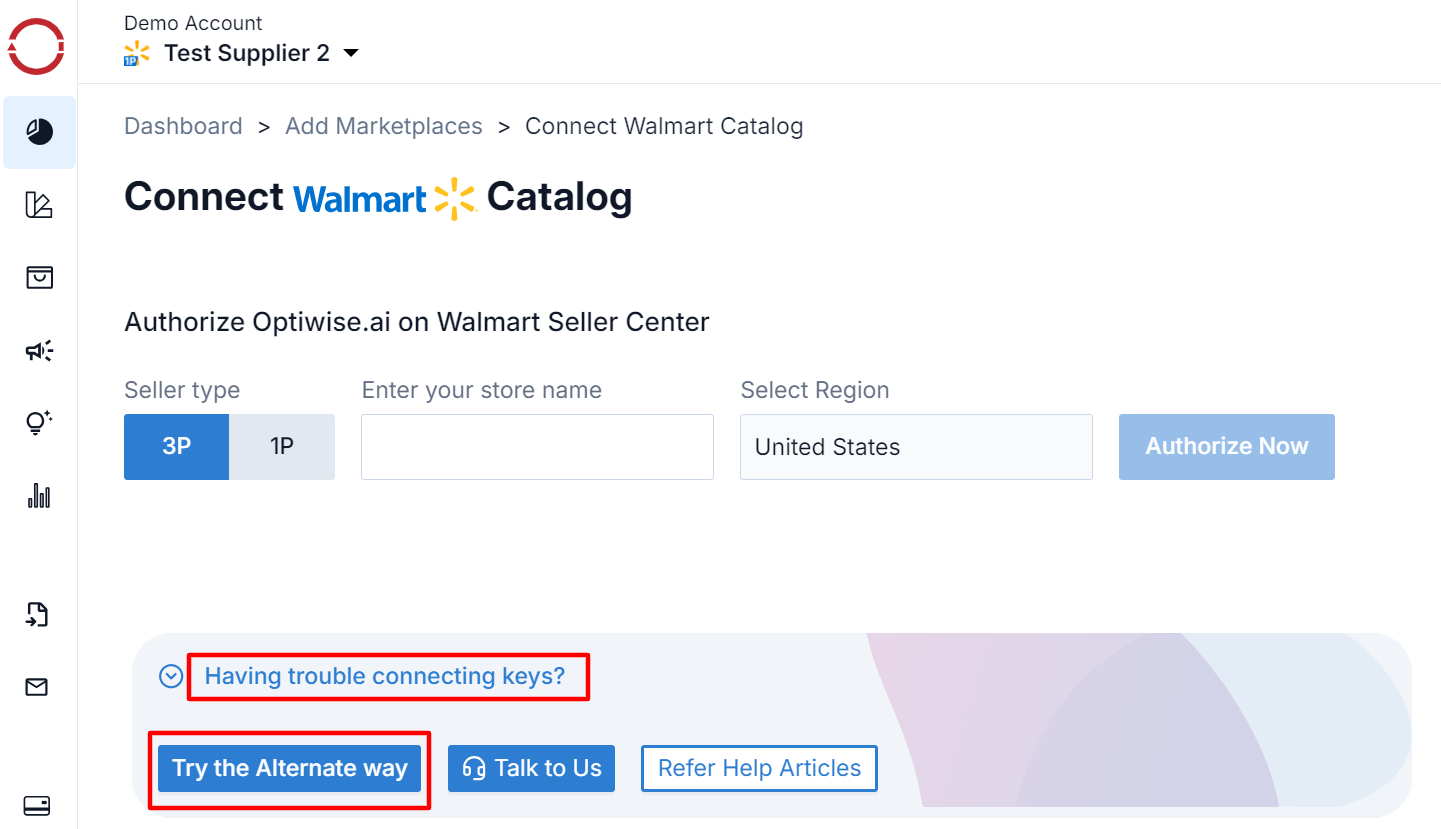Open the design ruler sidebar icon
The image size is (1441, 829).
click(x=39, y=205)
